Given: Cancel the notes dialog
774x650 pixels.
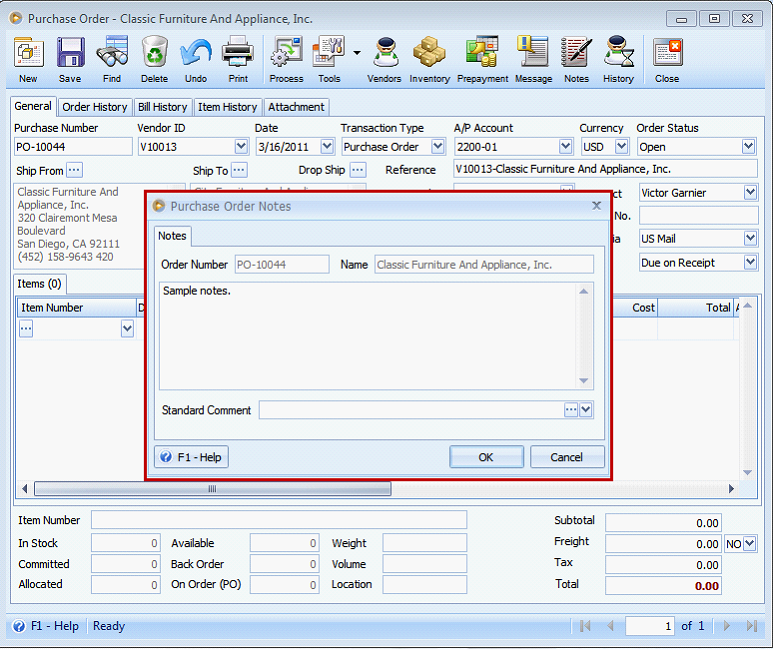Looking at the screenshot, I should [x=567, y=457].
